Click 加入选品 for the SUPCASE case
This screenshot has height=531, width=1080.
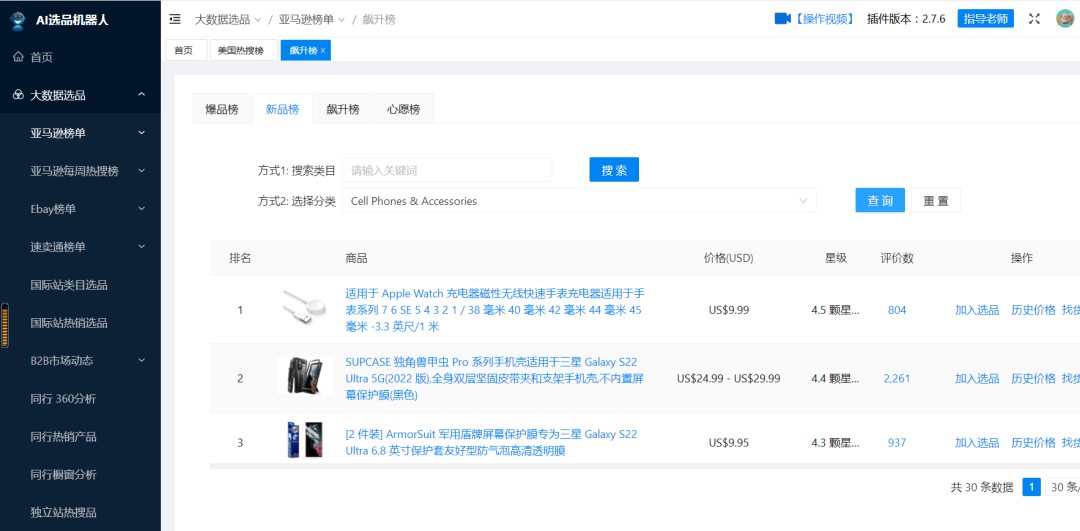point(977,378)
